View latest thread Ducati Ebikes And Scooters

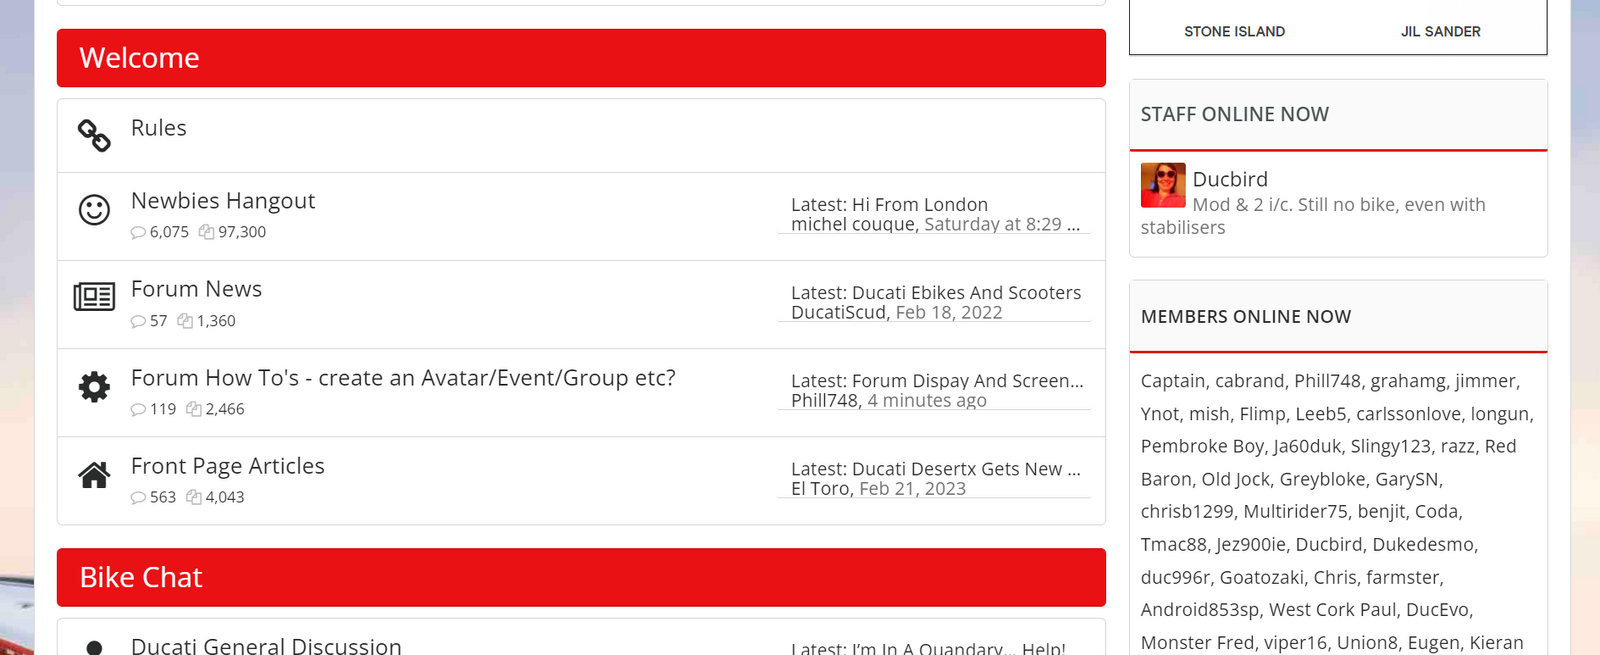pyautogui.click(x=966, y=292)
